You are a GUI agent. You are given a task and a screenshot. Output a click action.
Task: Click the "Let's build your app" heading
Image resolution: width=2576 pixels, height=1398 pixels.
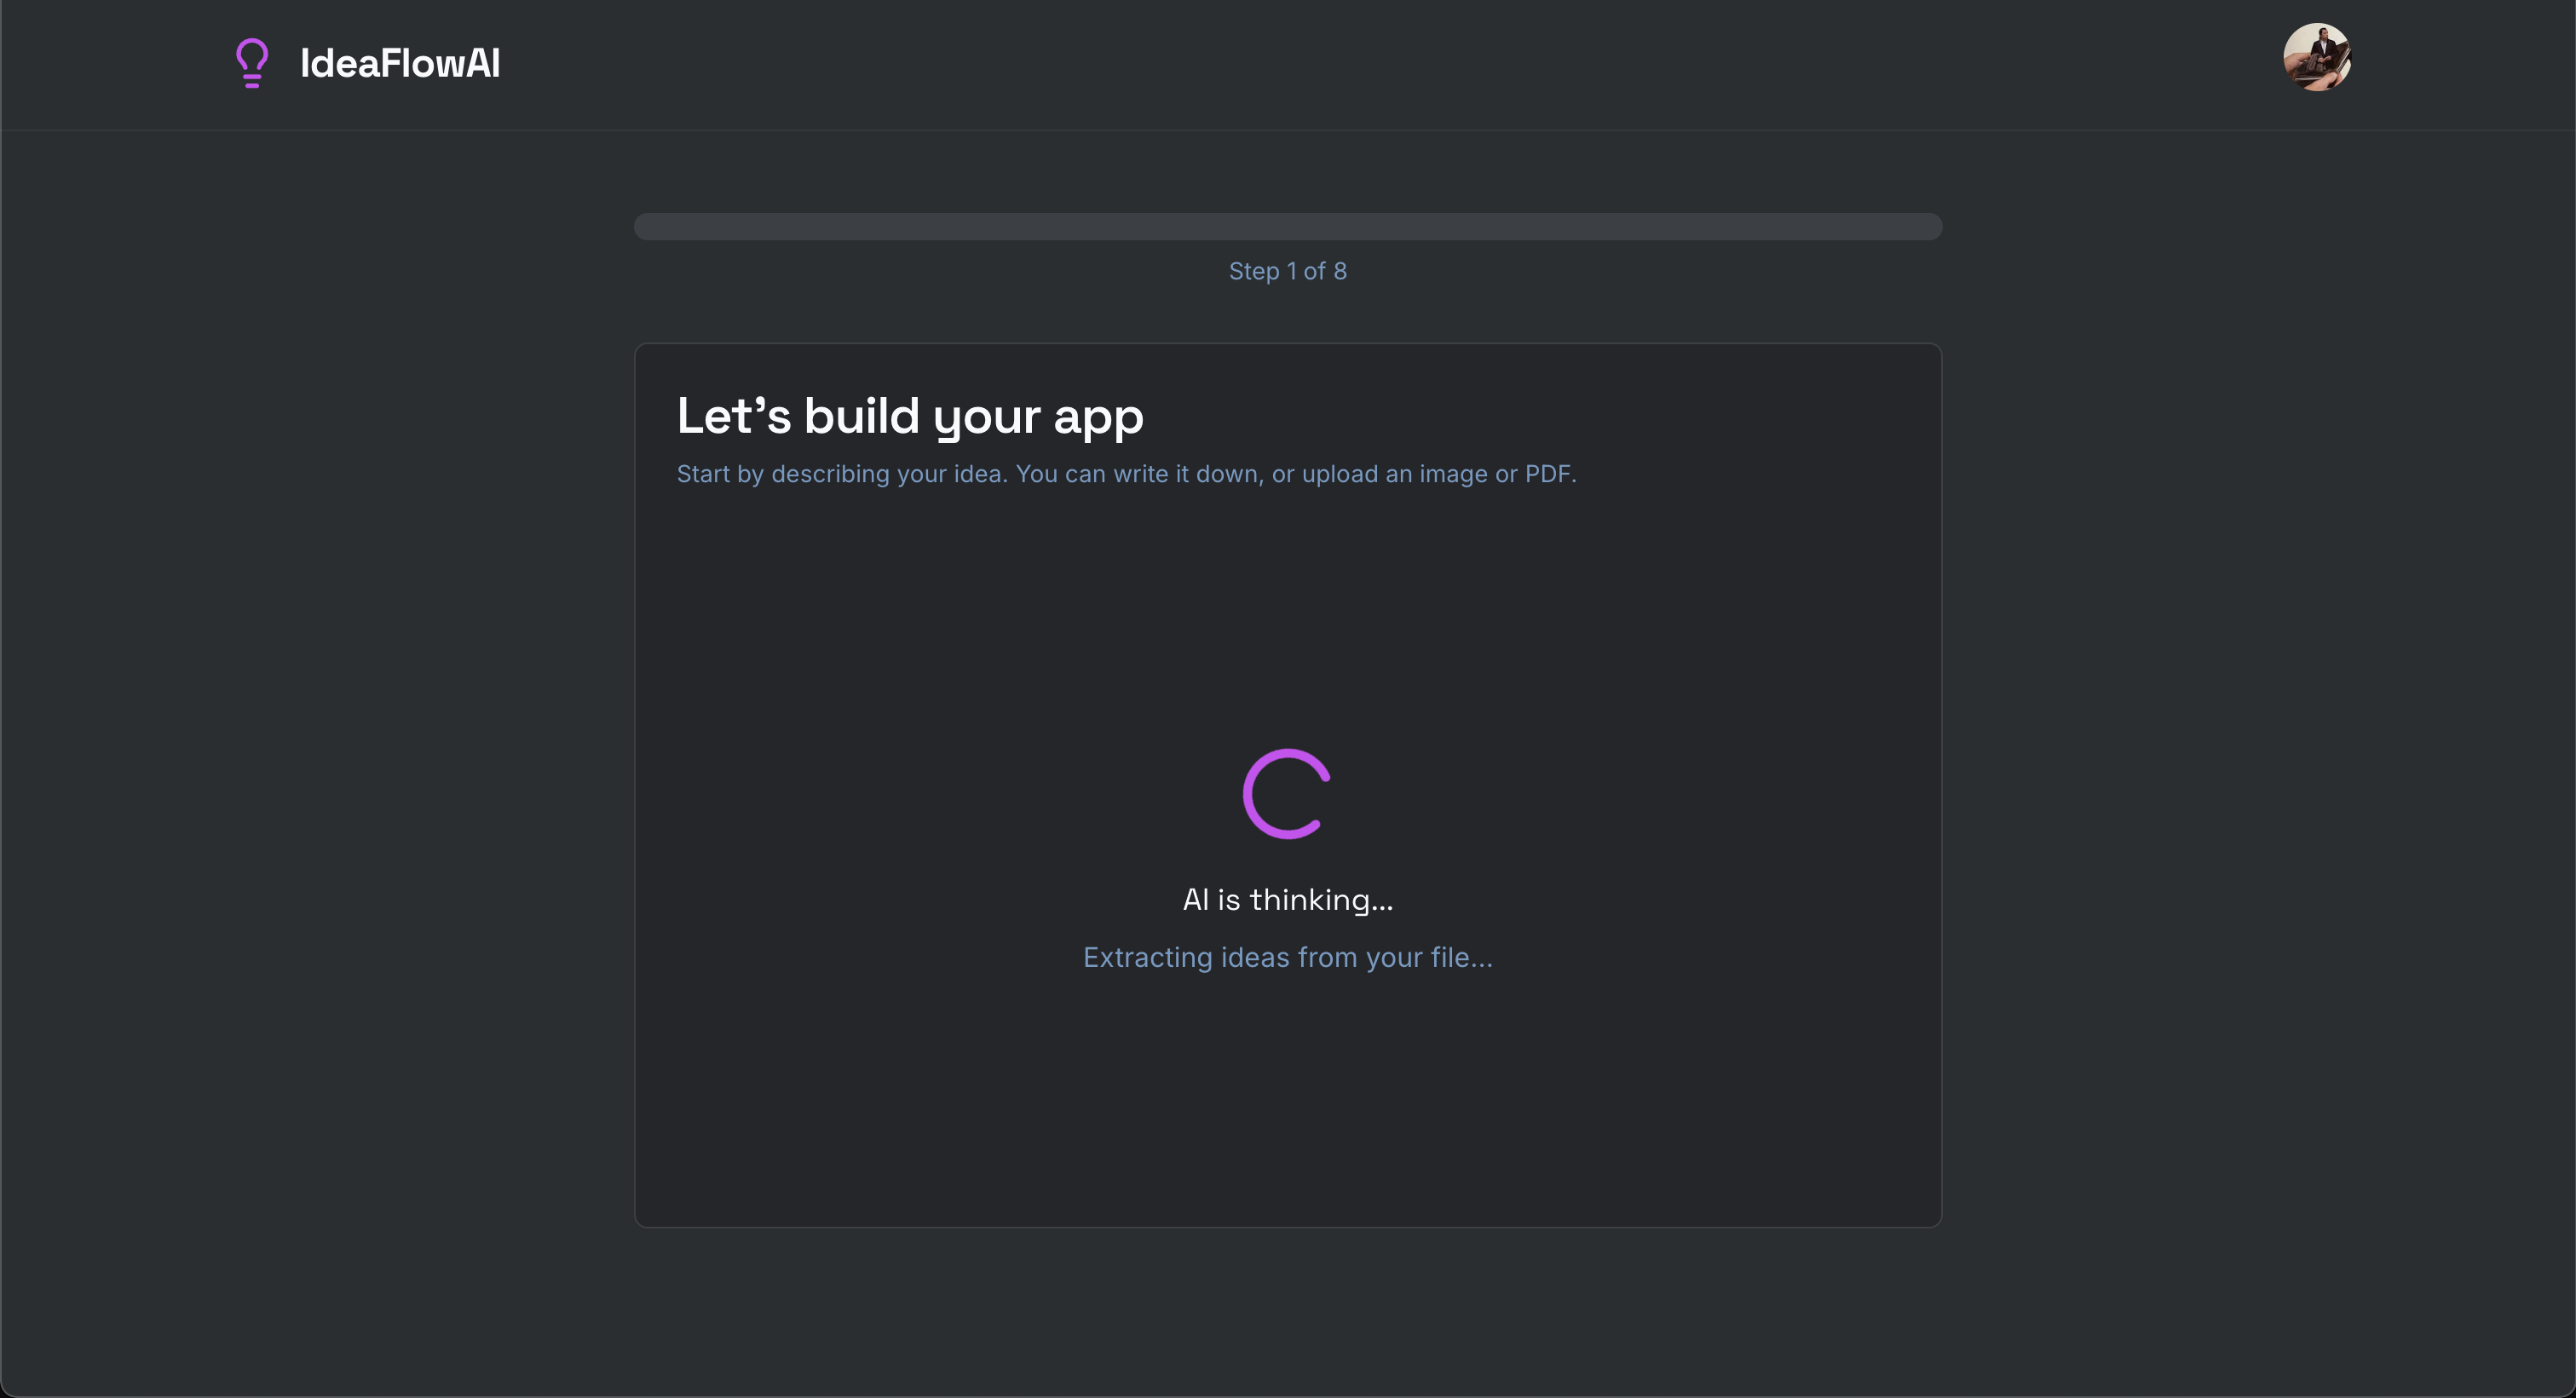point(909,416)
